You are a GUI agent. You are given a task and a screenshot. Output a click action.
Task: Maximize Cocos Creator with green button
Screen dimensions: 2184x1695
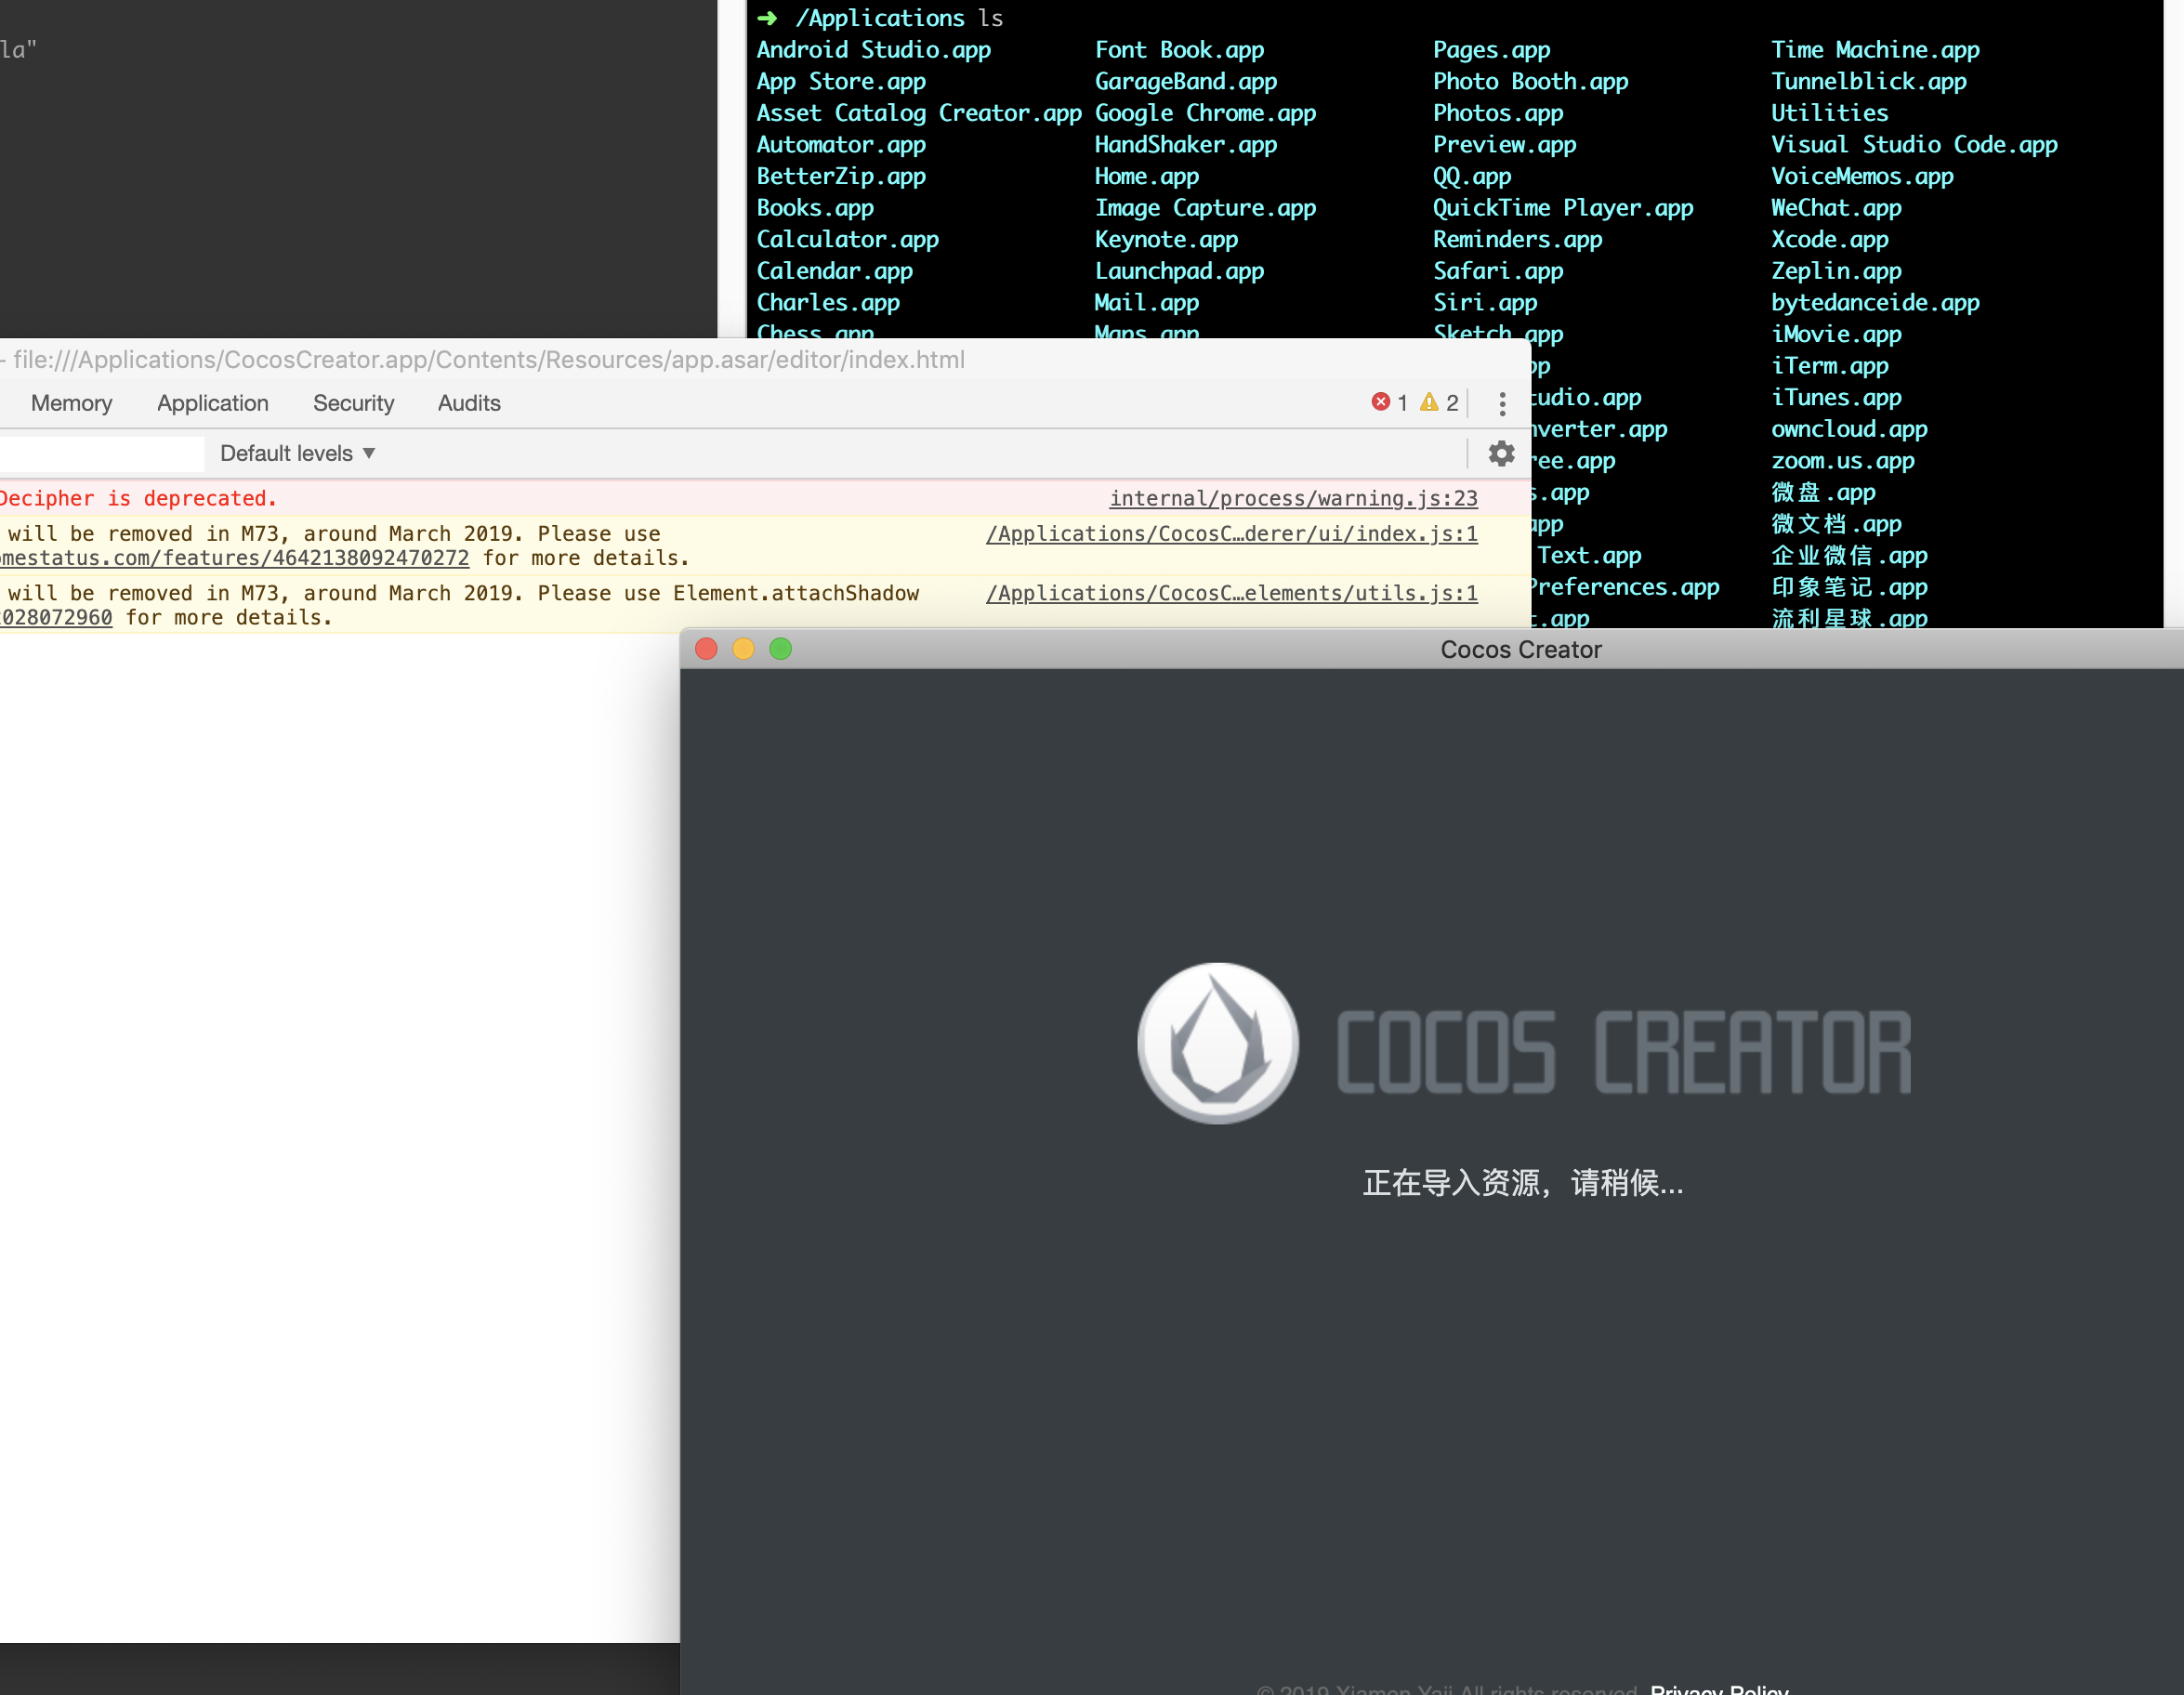(780, 649)
